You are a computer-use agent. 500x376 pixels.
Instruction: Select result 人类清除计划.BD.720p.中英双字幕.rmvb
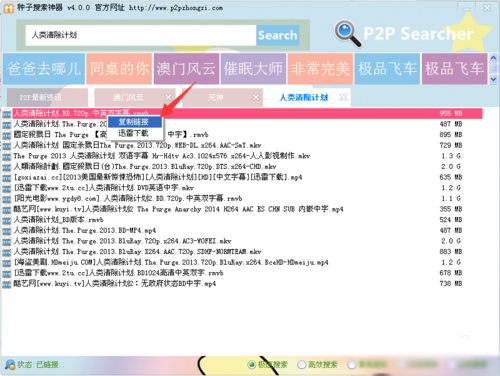point(247,113)
